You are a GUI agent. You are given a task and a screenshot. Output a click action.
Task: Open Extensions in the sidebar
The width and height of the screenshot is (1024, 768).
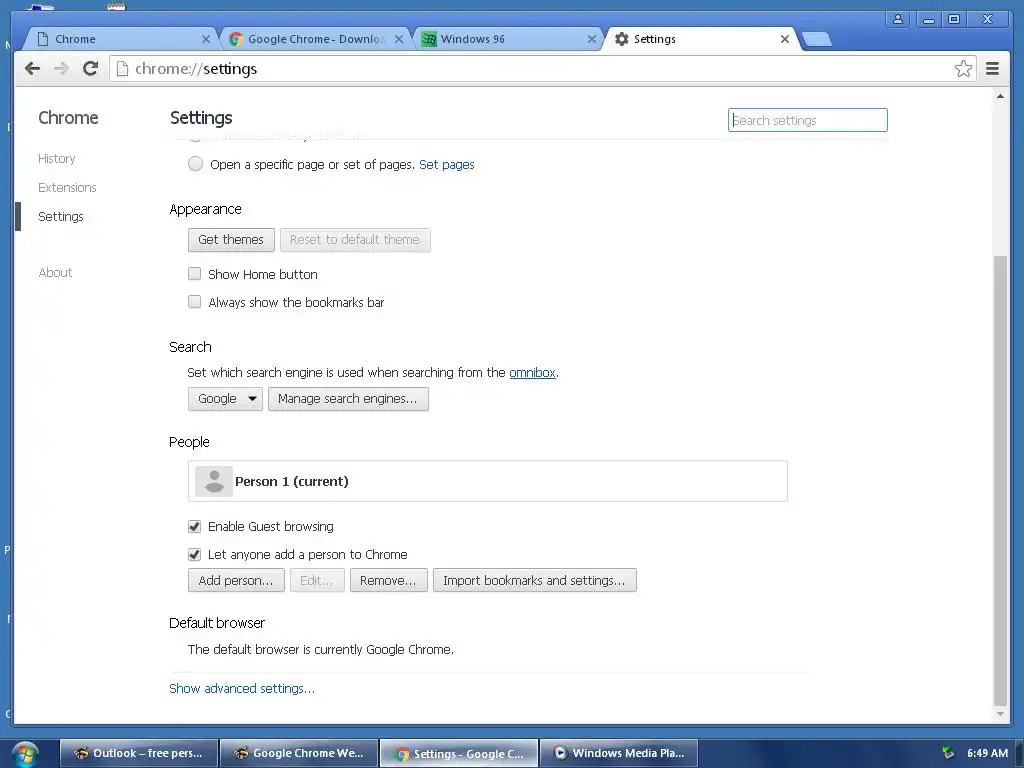click(67, 187)
